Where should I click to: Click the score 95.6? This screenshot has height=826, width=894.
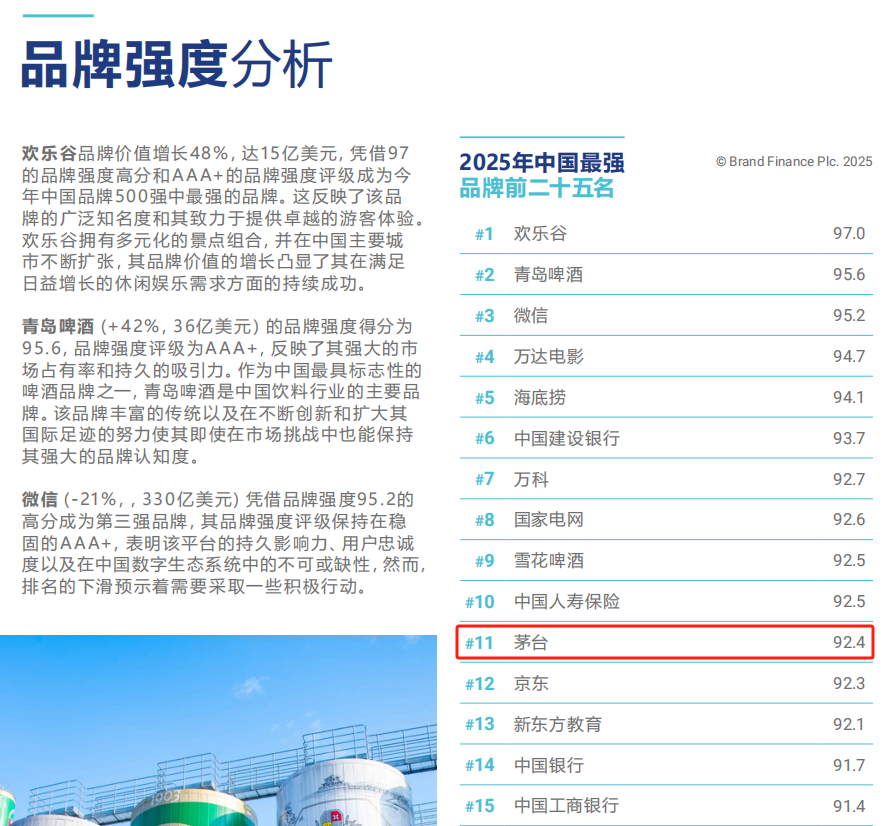click(849, 274)
